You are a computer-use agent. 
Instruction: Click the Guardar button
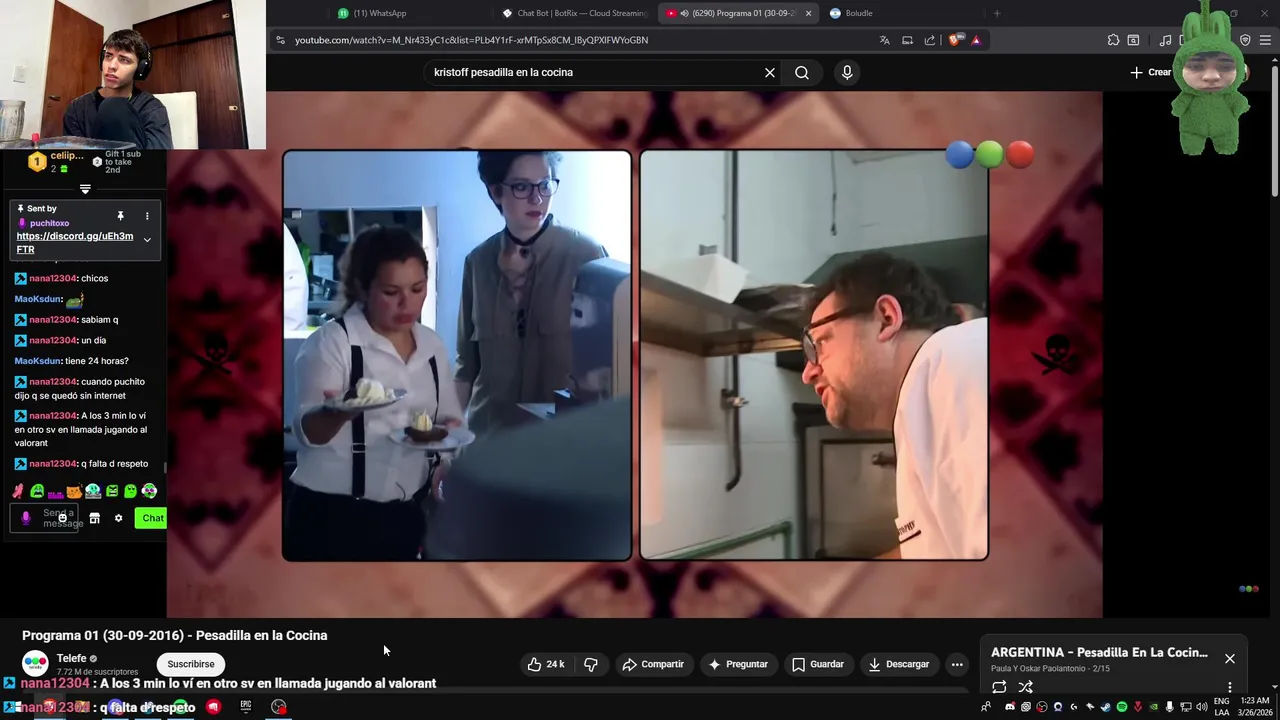tap(818, 664)
